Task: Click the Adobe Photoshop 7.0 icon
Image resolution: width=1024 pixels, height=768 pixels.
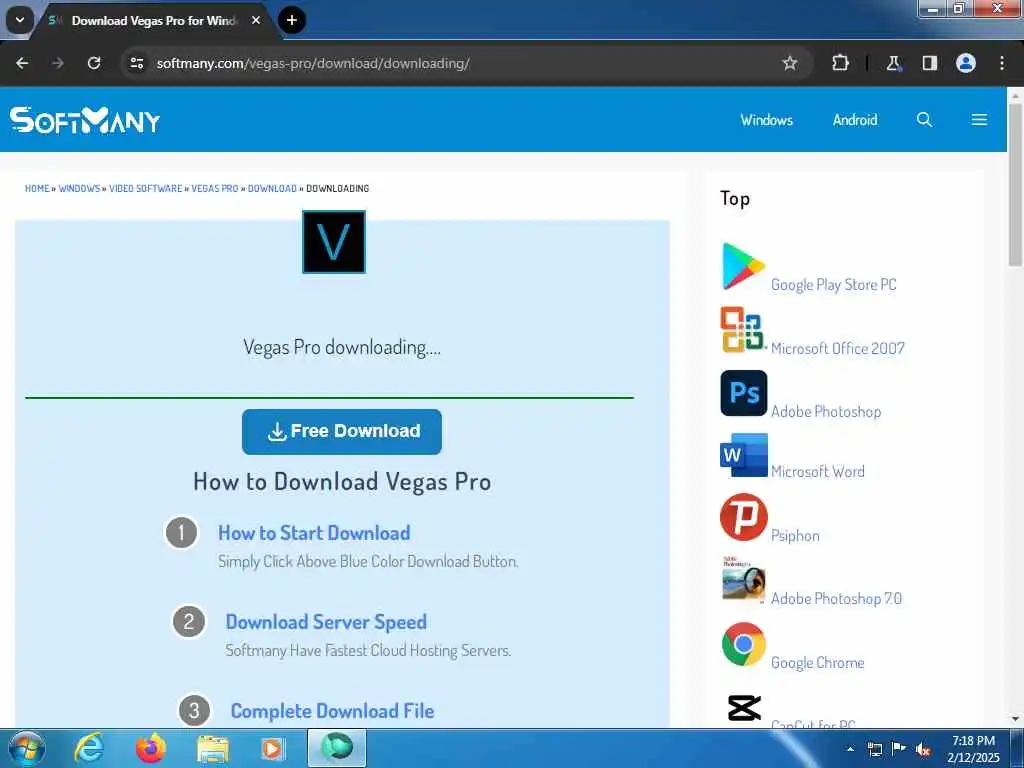Action: coord(743,579)
